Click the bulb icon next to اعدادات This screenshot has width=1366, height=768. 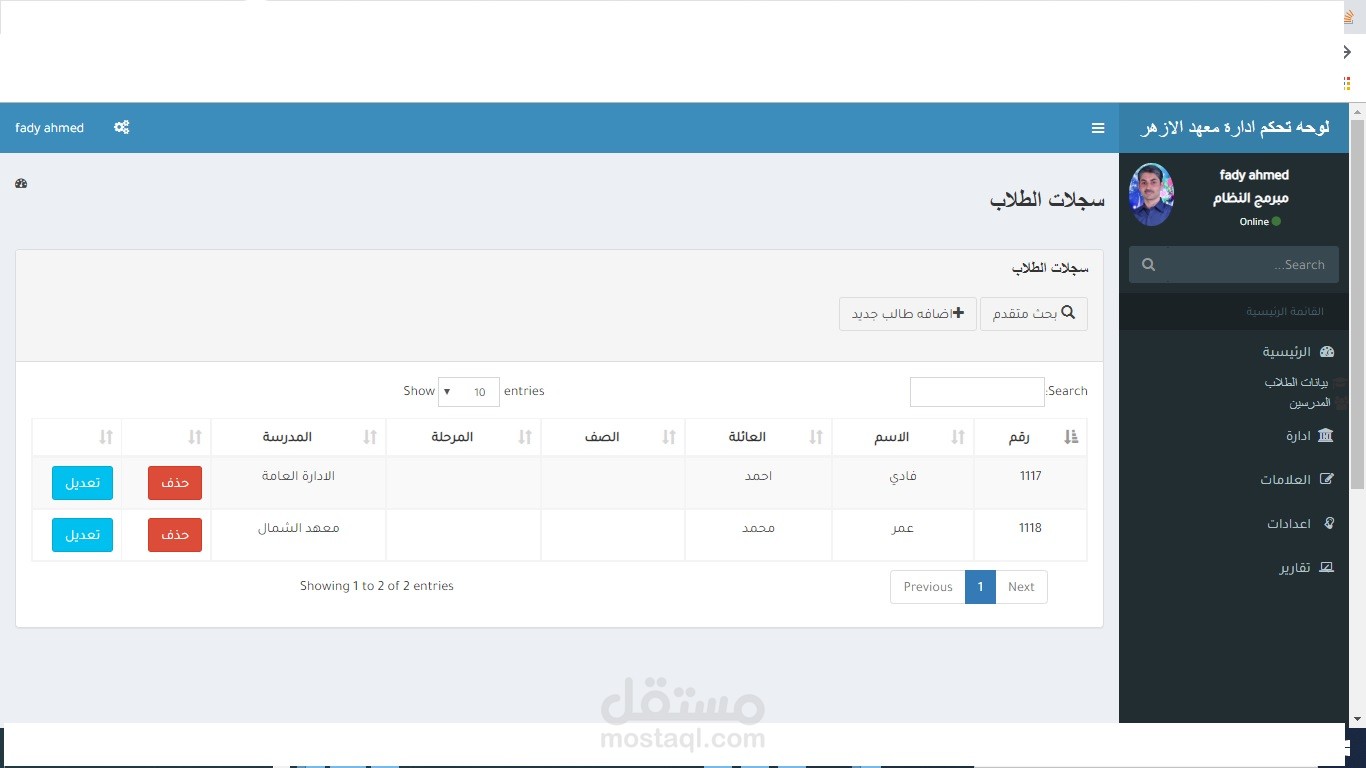coord(1329,523)
